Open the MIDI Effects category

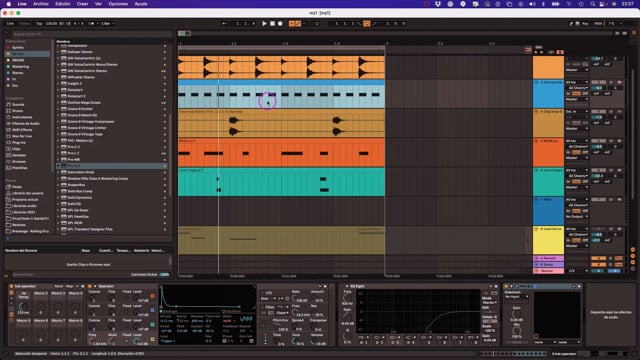(x=27, y=130)
